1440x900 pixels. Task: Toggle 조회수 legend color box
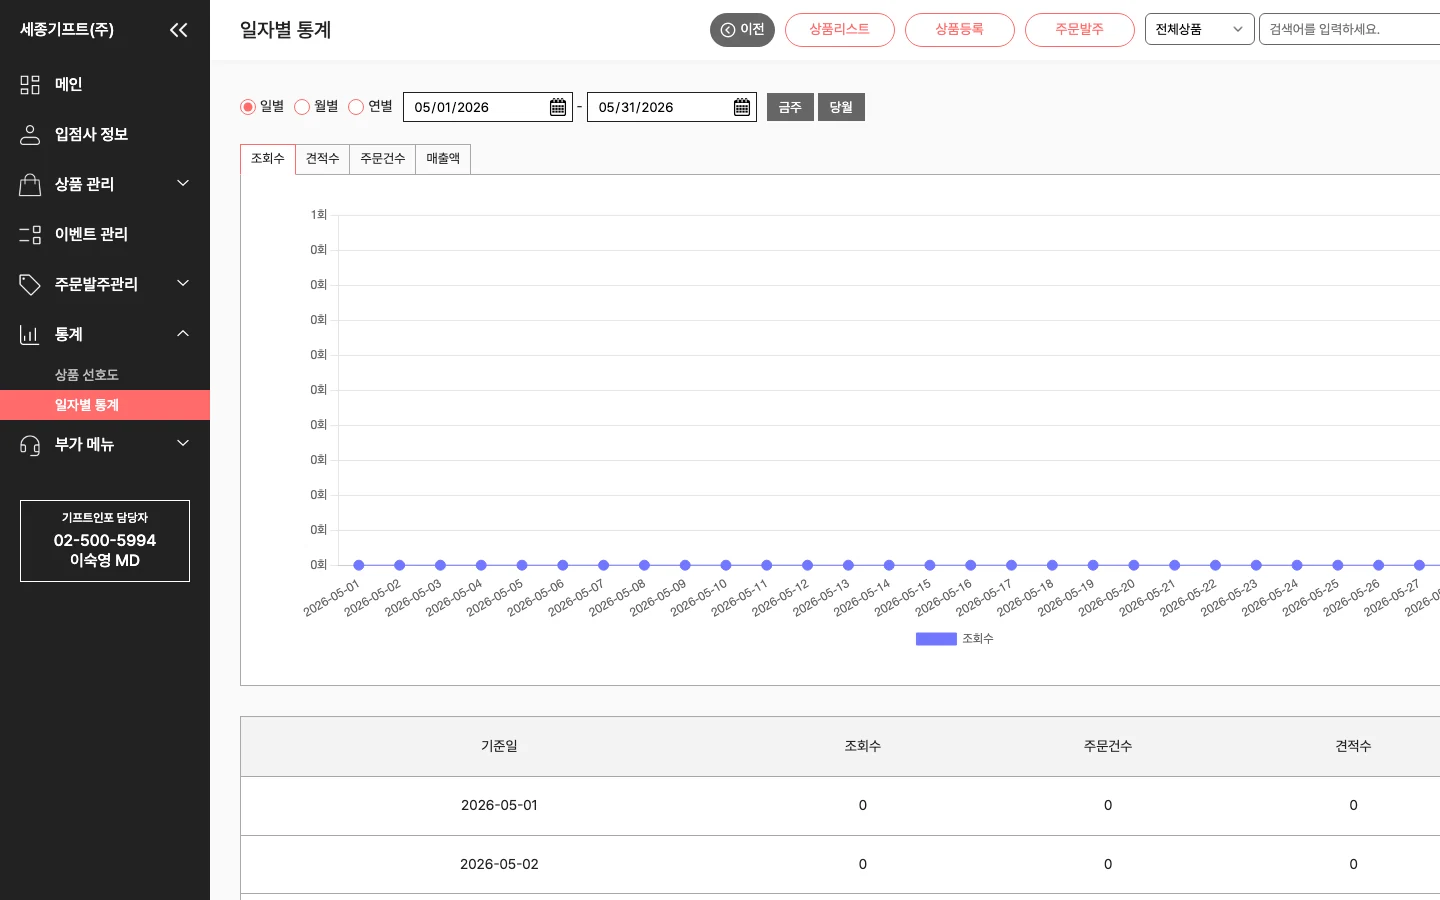(936, 639)
